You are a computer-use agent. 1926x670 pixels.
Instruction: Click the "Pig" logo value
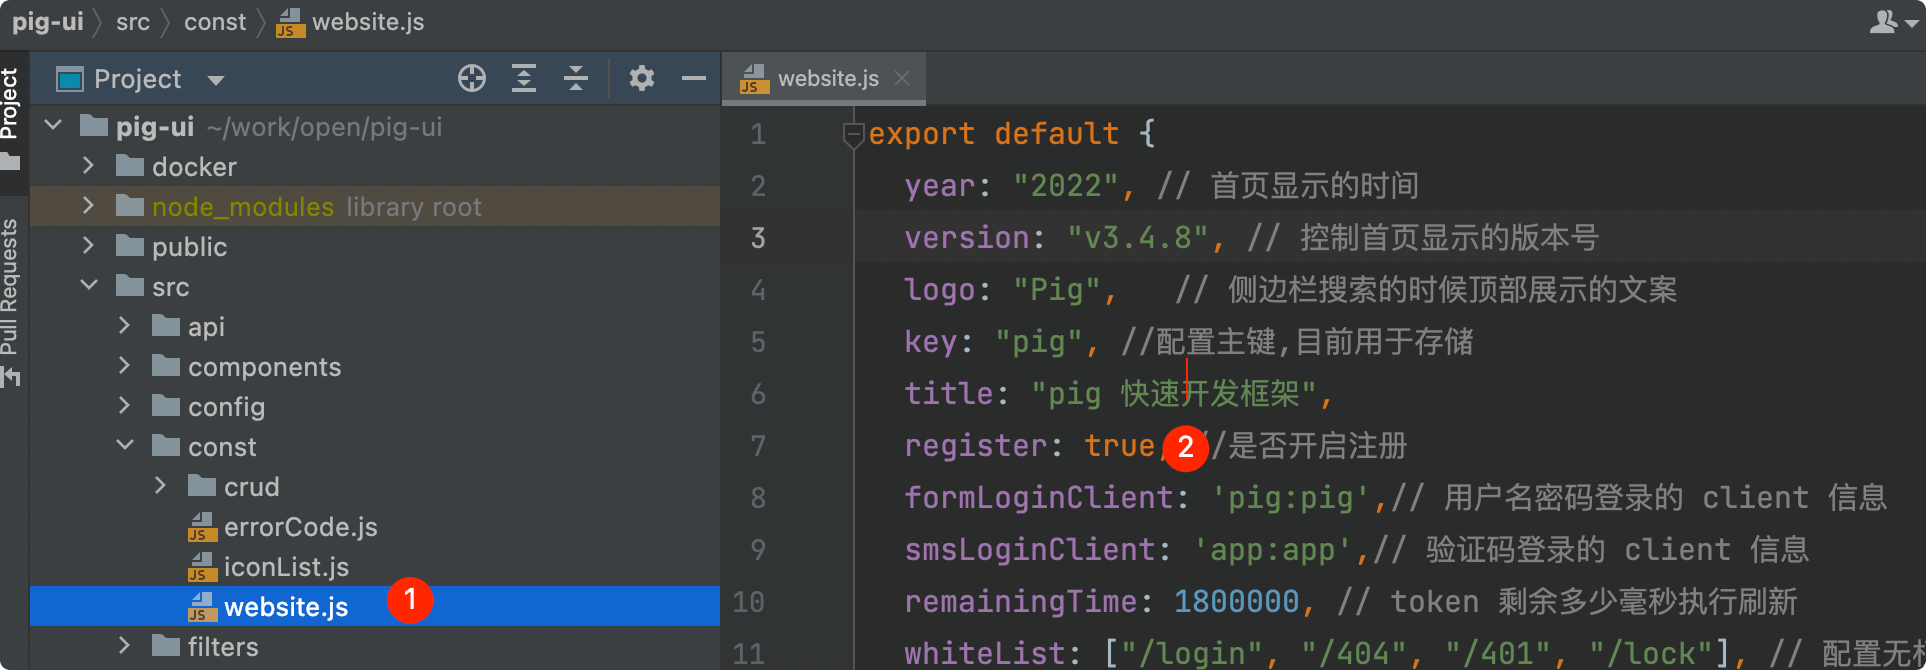(1057, 290)
